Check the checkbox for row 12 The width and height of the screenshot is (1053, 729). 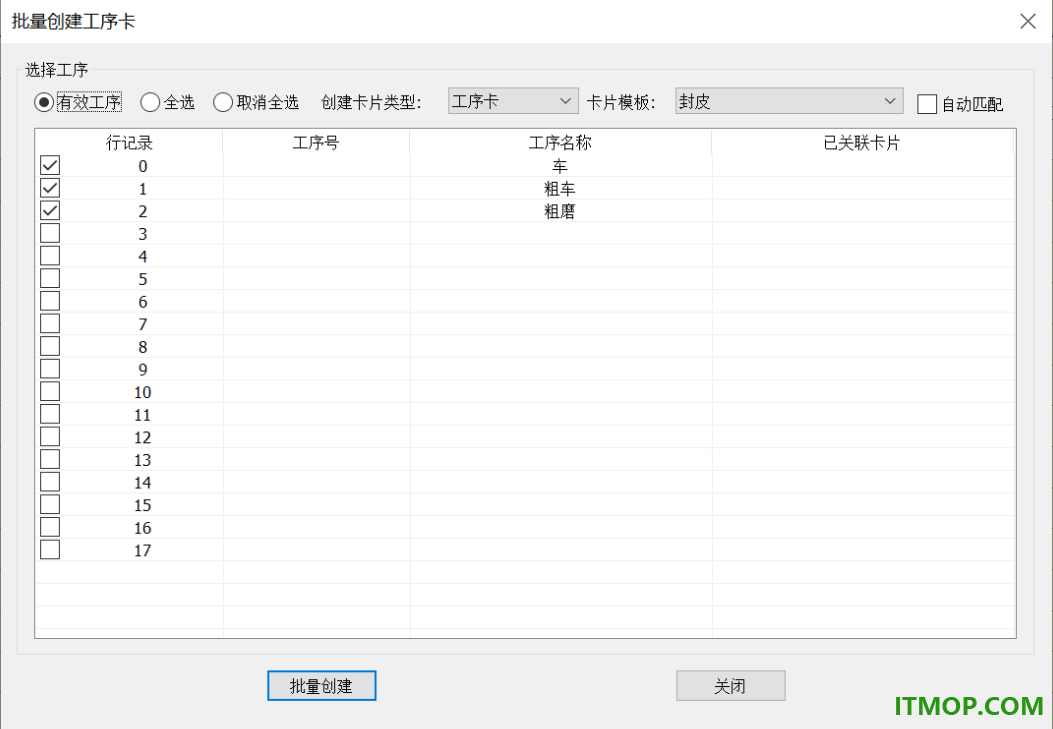50,436
